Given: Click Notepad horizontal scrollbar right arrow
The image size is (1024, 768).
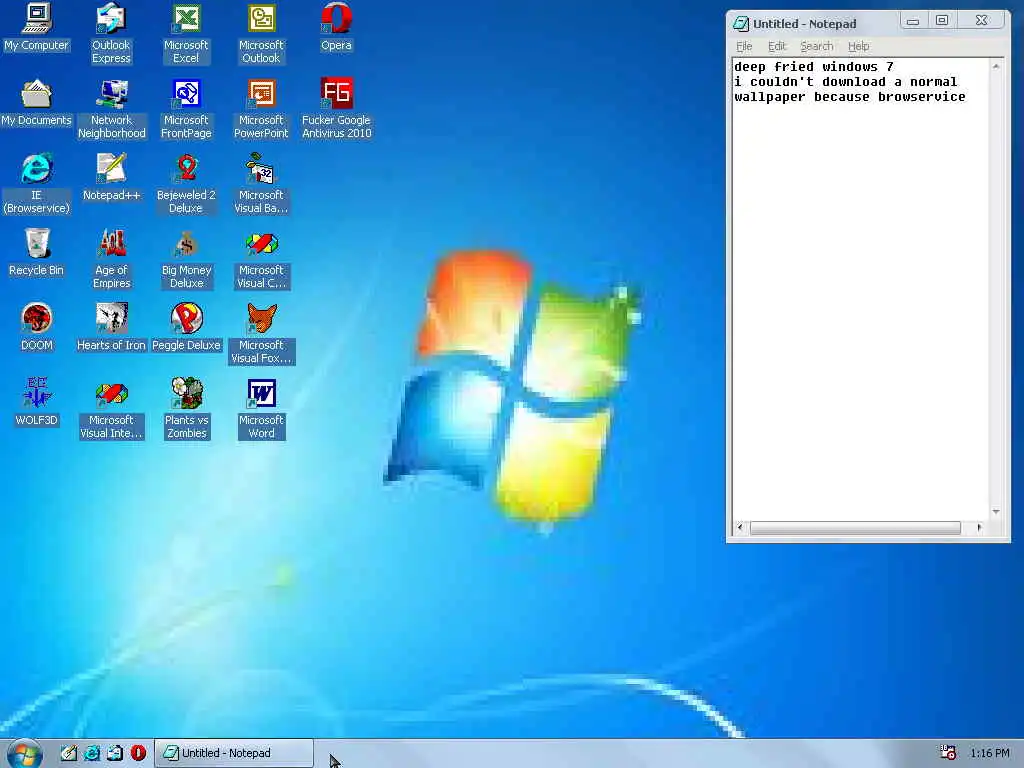Looking at the screenshot, I should 979,527.
